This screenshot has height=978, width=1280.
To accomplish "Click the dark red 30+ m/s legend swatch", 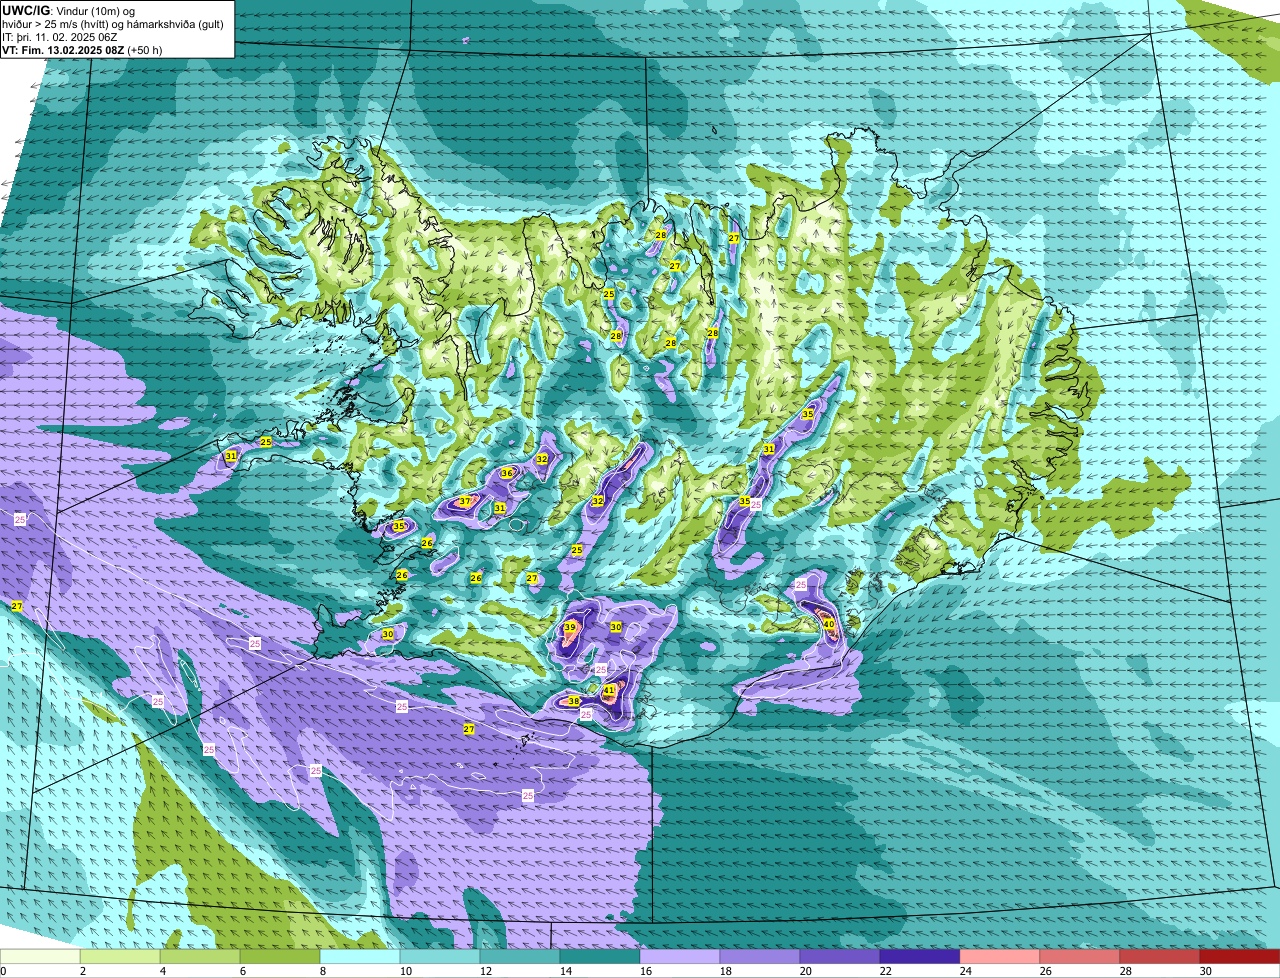I will tap(1240, 957).
